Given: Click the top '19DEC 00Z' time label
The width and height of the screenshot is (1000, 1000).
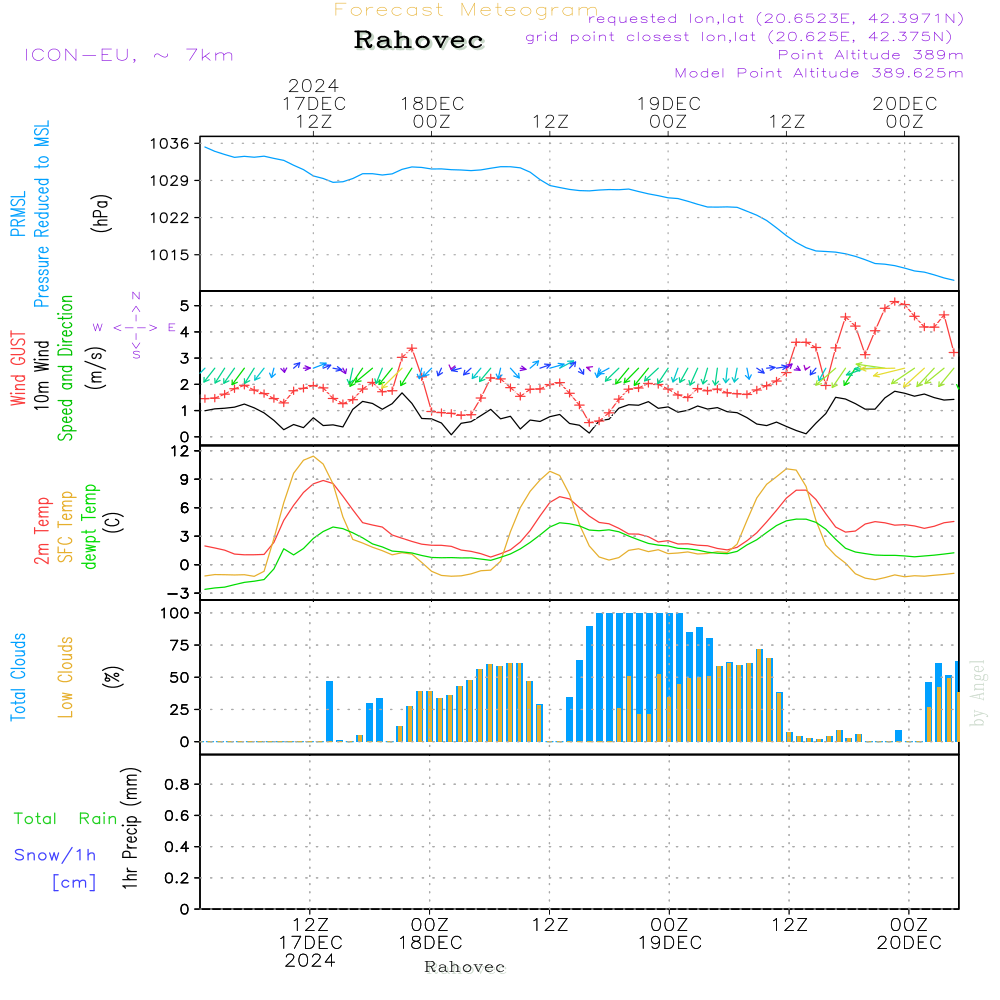Looking at the screenshot, I should tap(668, 112).
